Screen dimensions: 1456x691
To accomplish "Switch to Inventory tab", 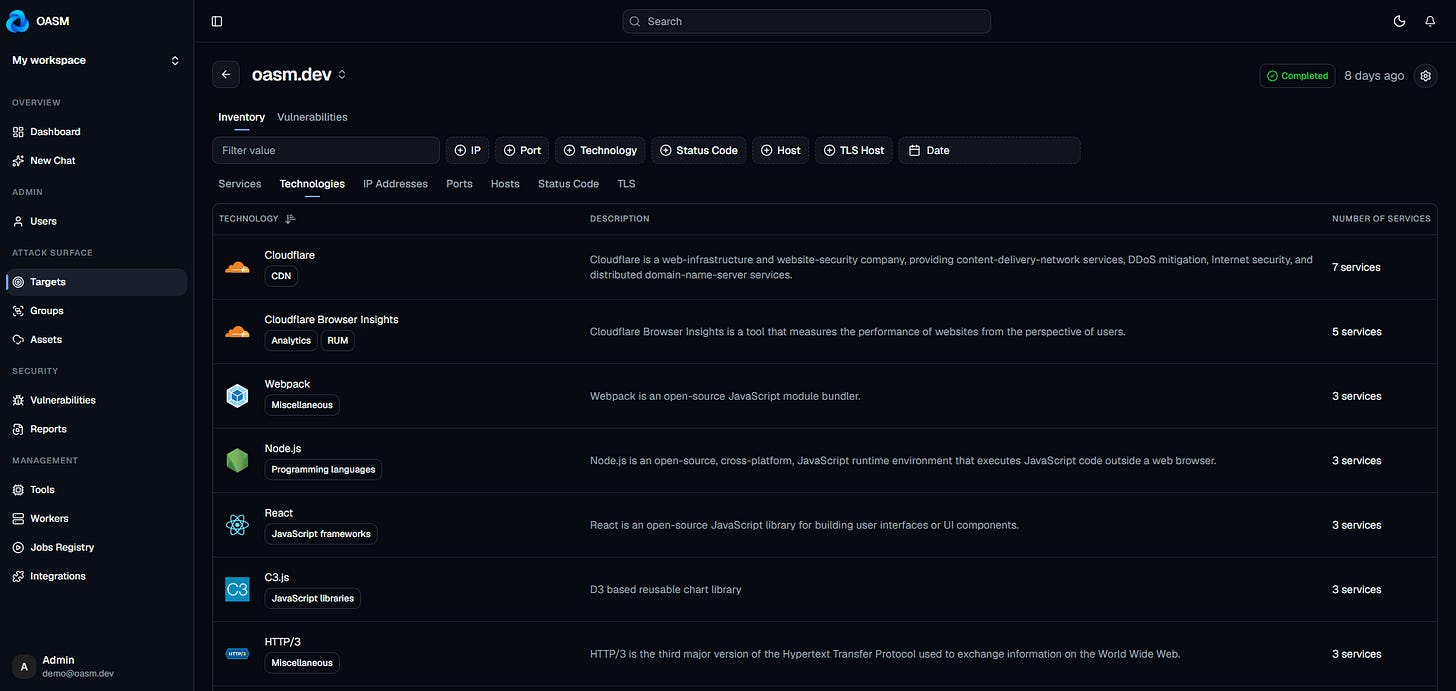I will (x=242, y=117).
